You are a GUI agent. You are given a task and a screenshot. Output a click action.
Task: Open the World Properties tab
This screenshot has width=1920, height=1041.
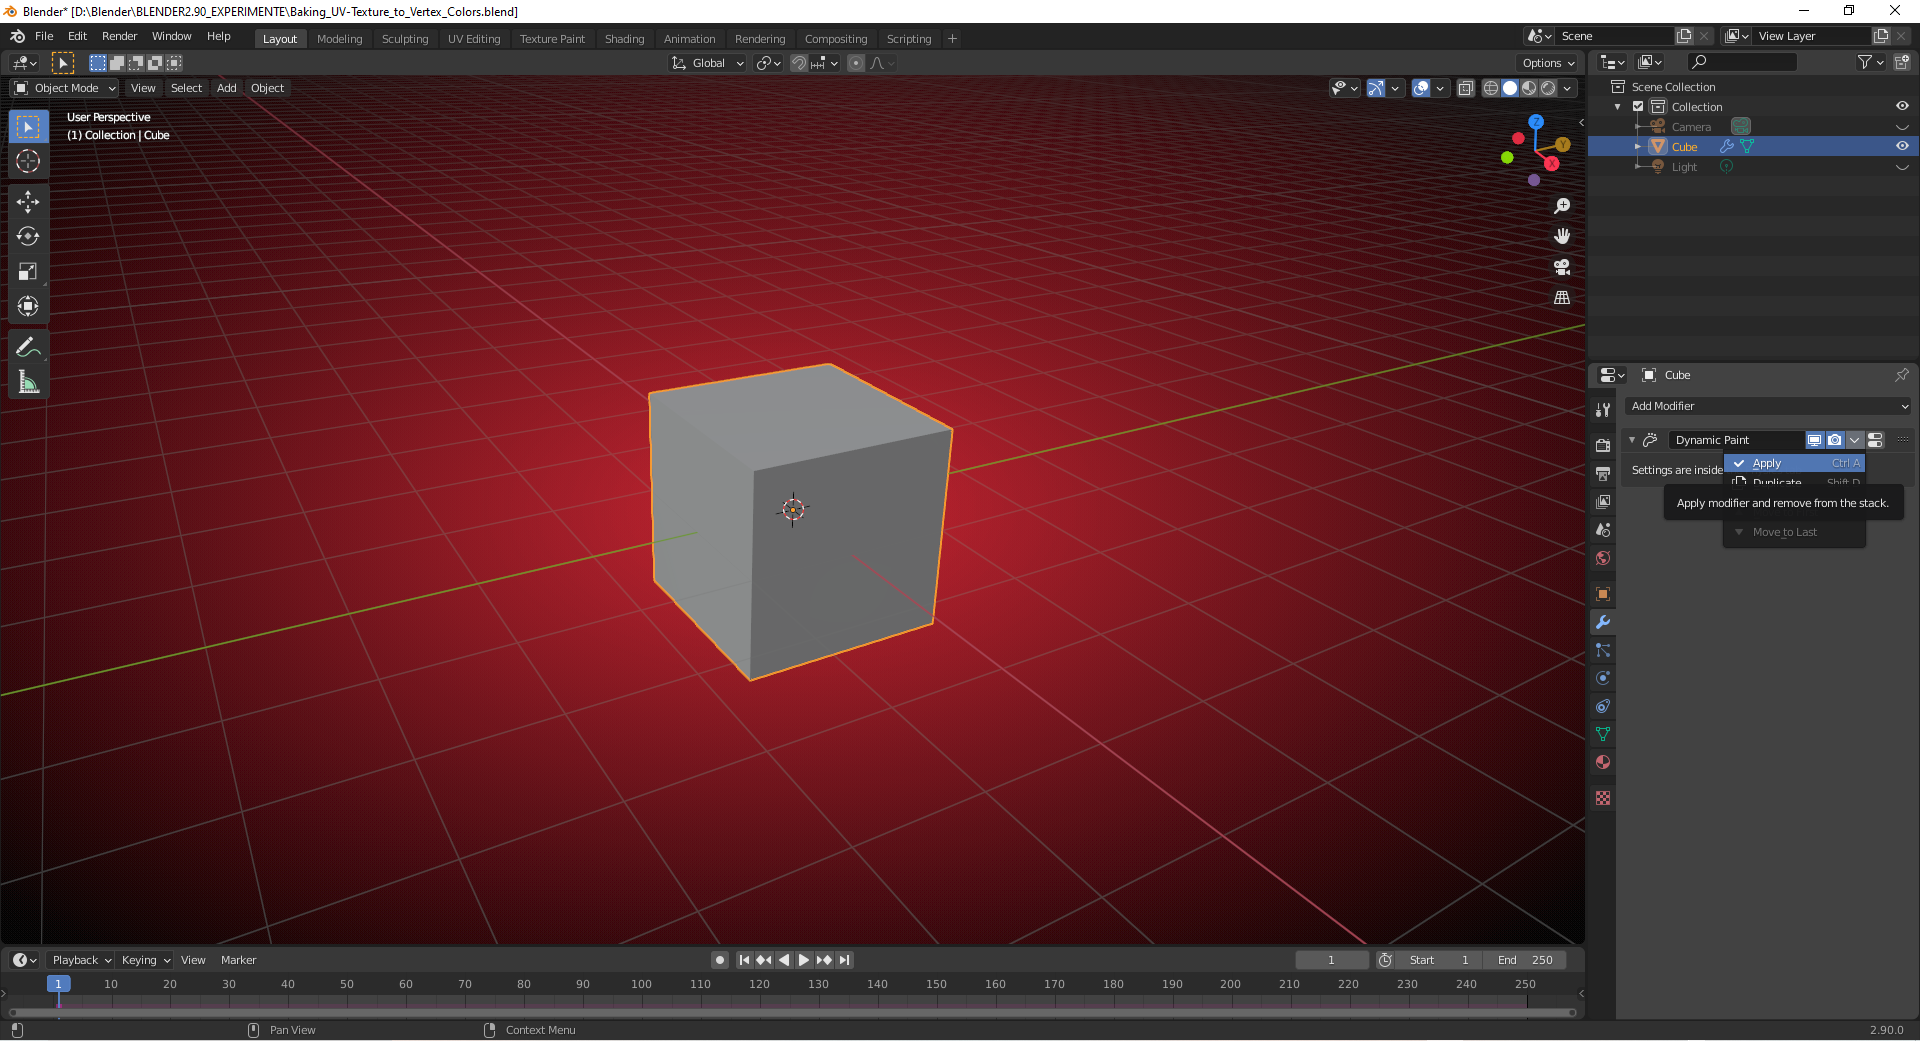coord(1603,558)
